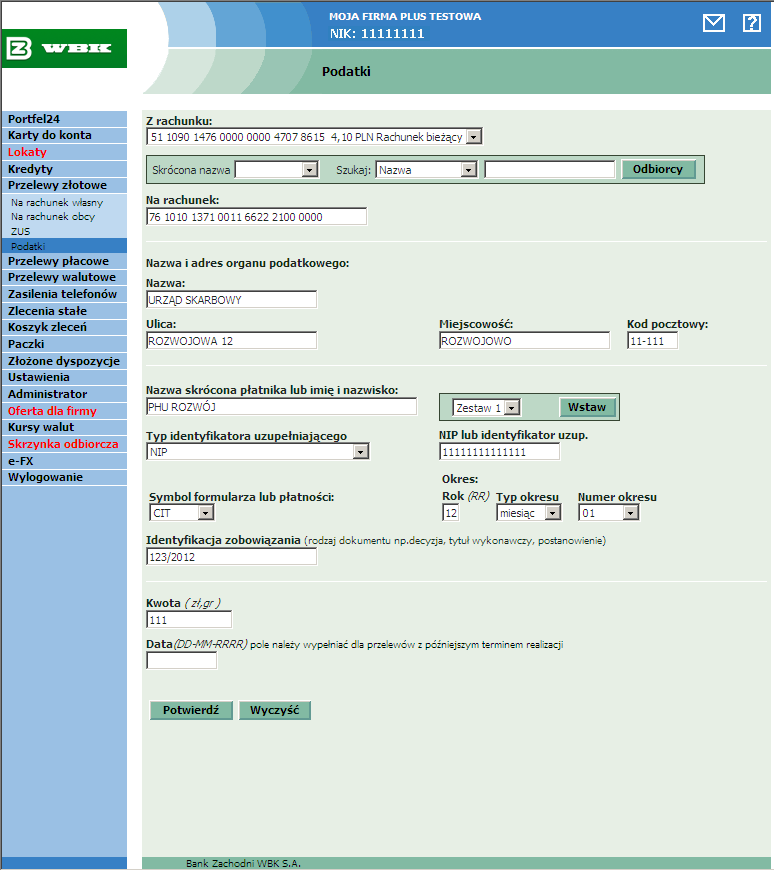This screenshot has width=774, height=871.
Task: Open Przelewy płacowe menu item
Action: point(64,261)
